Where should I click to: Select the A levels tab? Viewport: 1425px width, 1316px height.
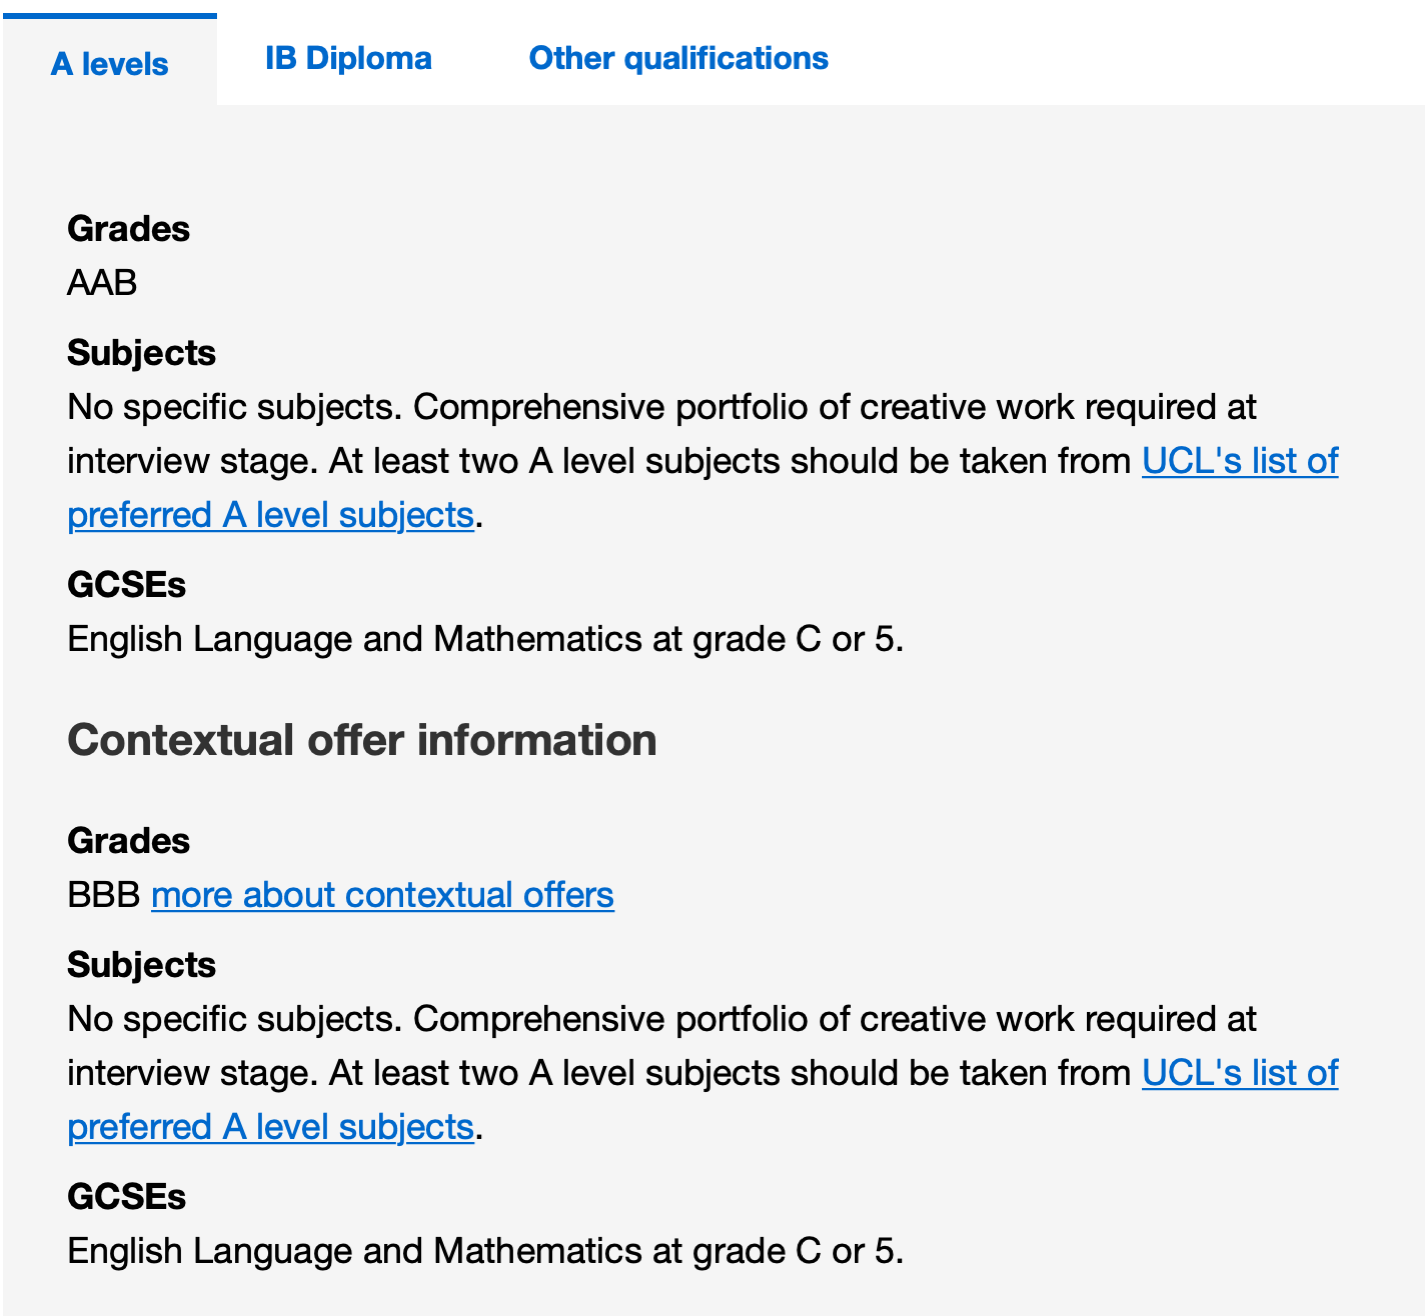pyautogui.click(x=110, y=63)
